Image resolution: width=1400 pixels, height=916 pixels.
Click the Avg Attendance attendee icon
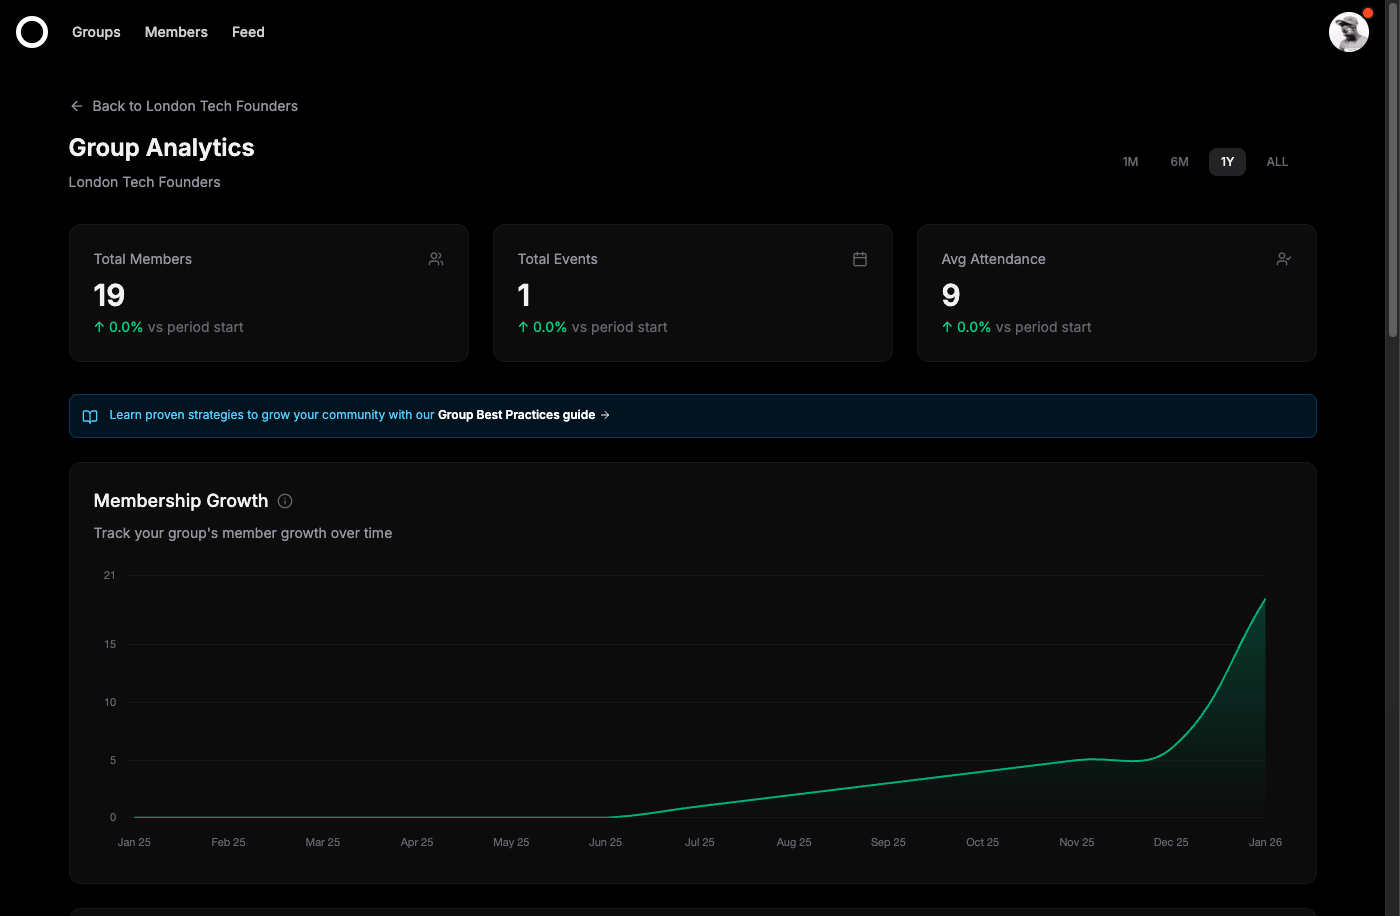[x=1283, y=258]
